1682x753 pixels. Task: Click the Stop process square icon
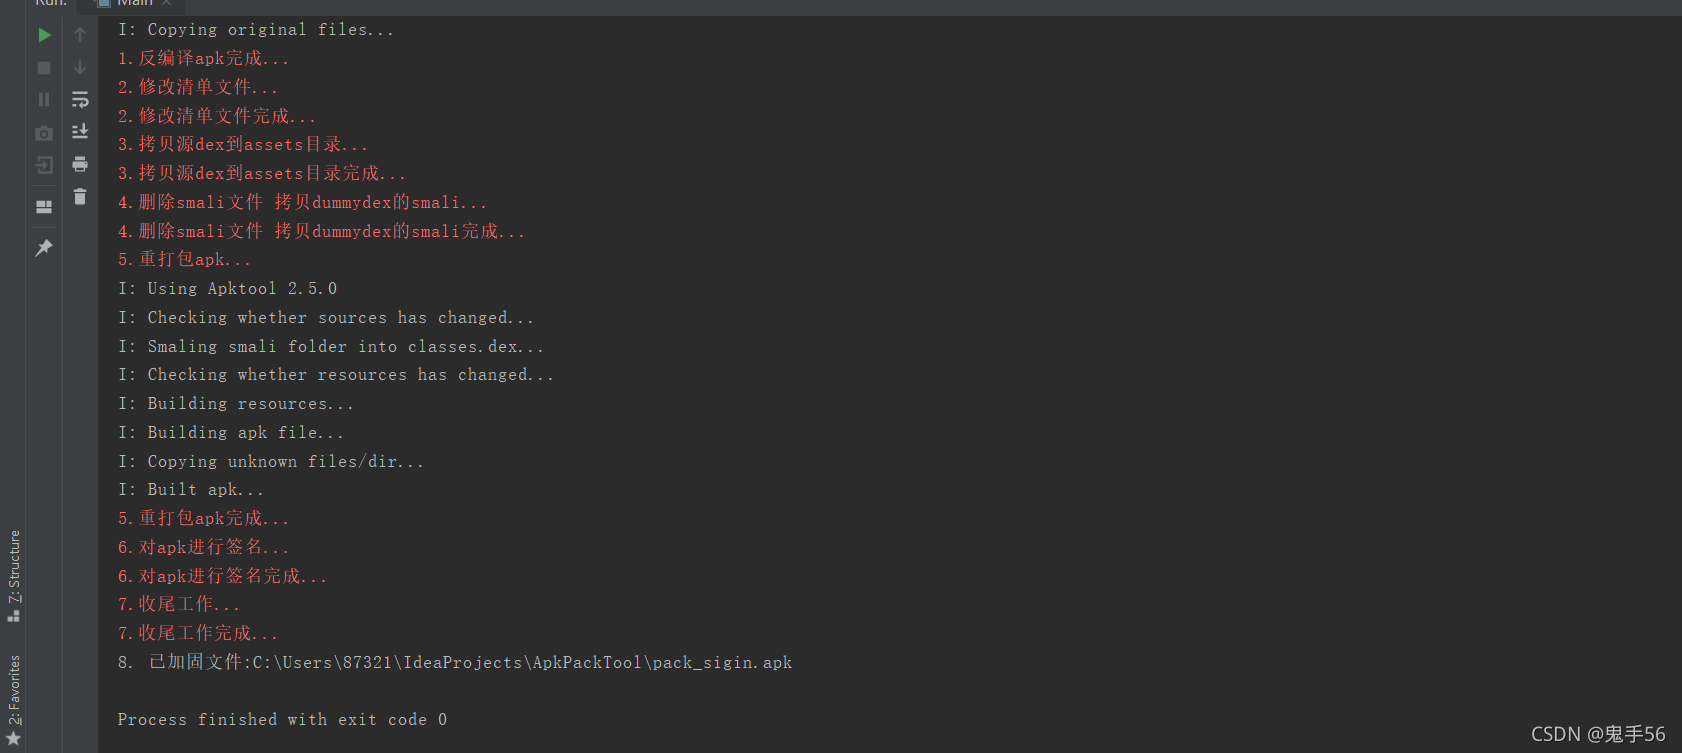click(44, 68)
